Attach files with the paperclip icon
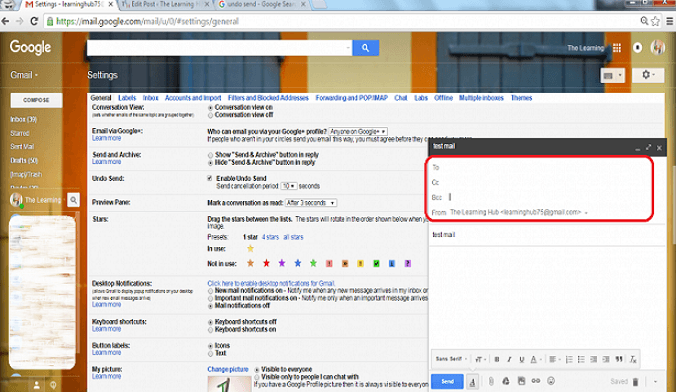This screenshot has height=392, width=676. pos(491,381)
